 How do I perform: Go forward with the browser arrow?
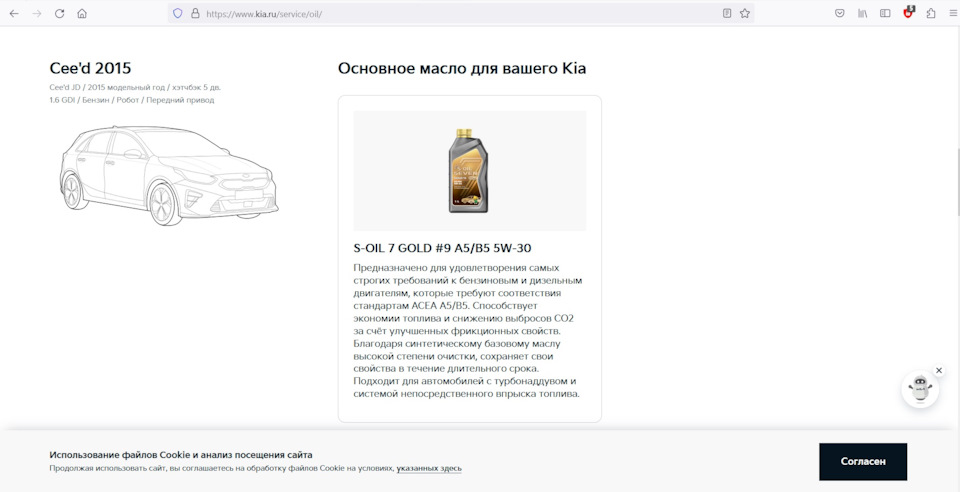37,13
